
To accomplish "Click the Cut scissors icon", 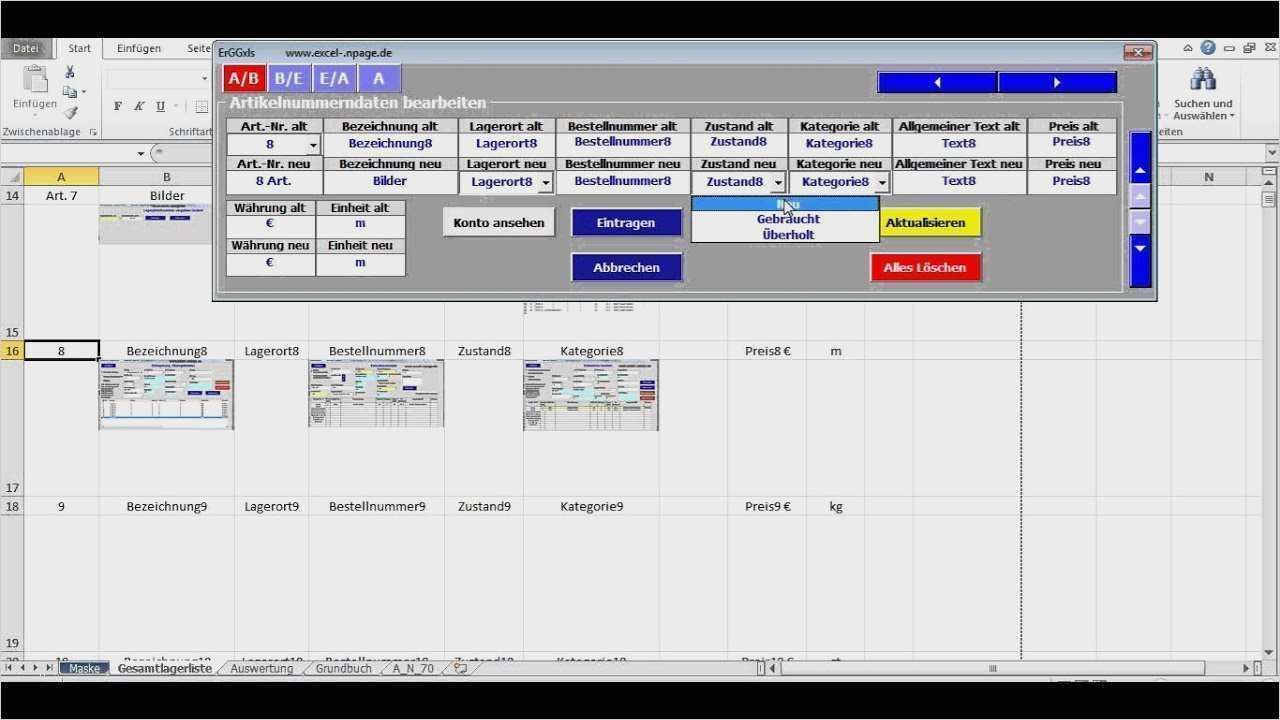I will coord(70,72).
